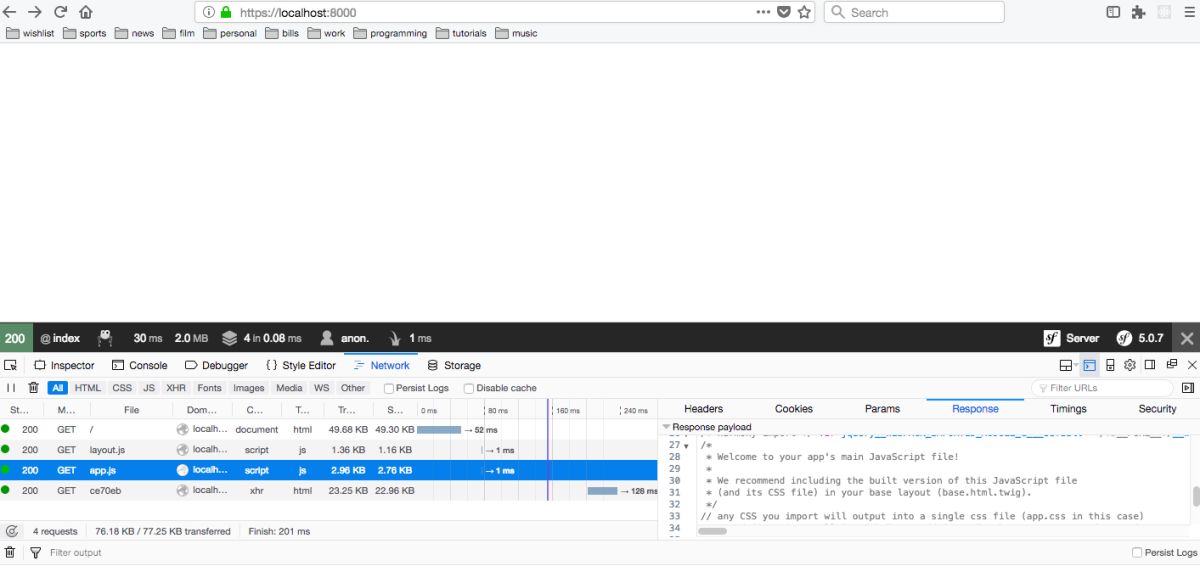Switch to Style Editor tab
Viewport: 1200px width, 583px height.
[x=301, y=365]
